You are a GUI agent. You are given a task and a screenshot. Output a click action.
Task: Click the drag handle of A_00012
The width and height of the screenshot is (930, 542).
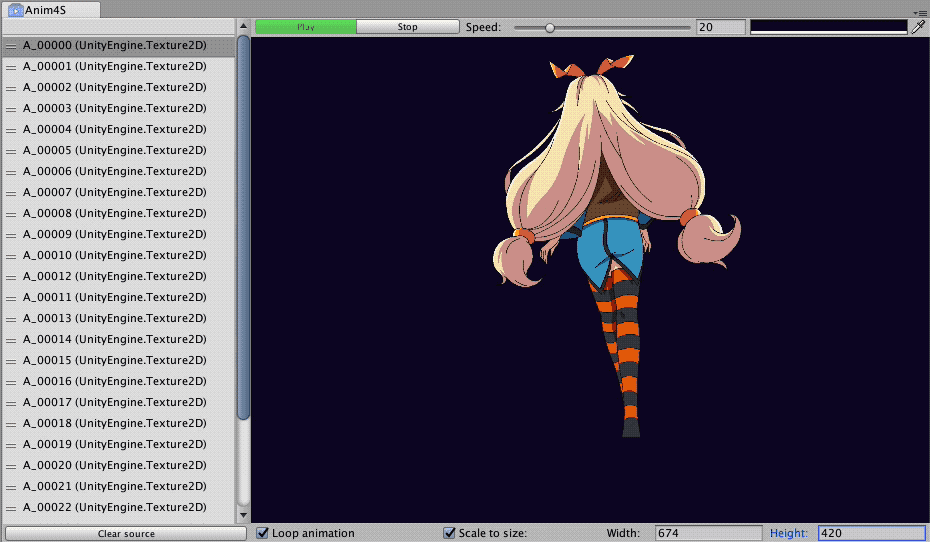click(11, 277)
